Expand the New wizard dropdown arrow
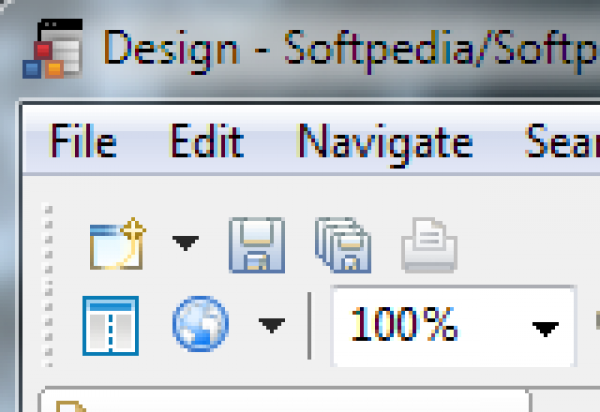 185,243
